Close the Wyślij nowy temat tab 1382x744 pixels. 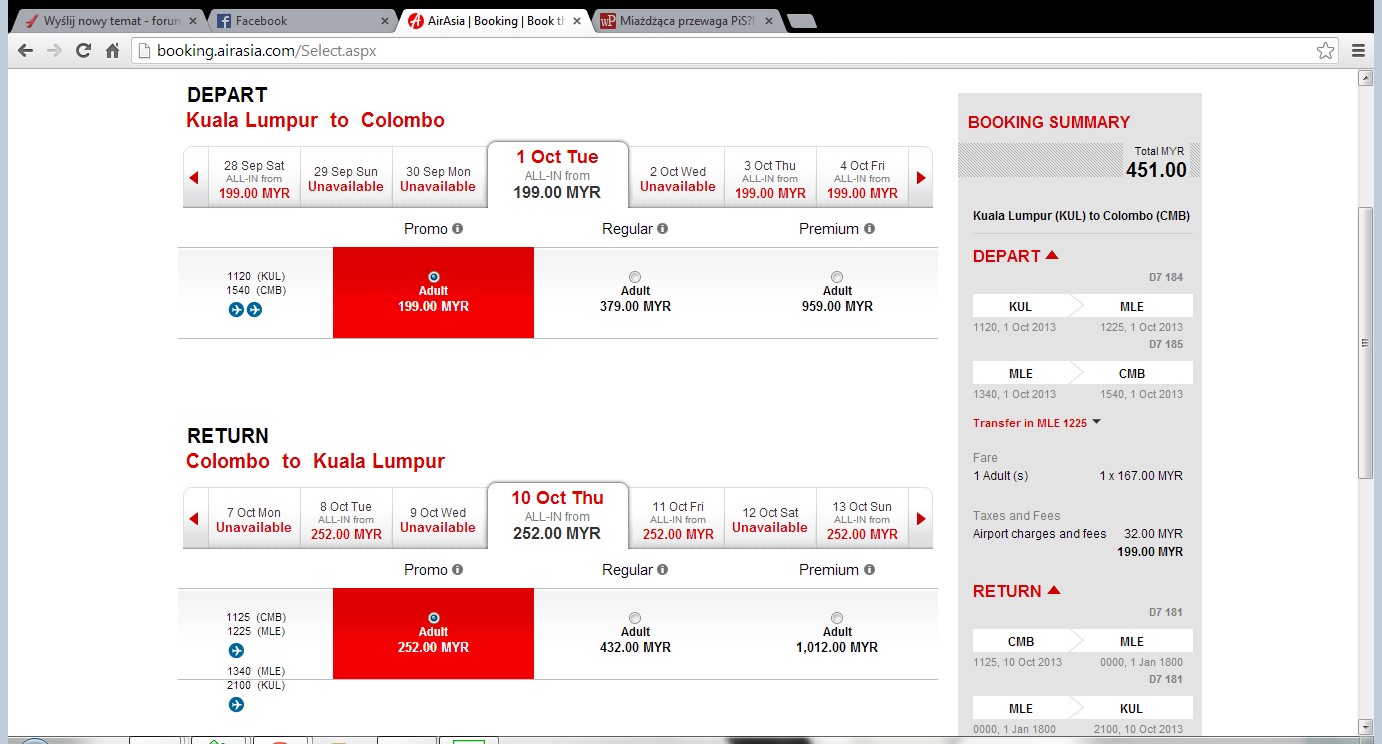click(194, 21)
